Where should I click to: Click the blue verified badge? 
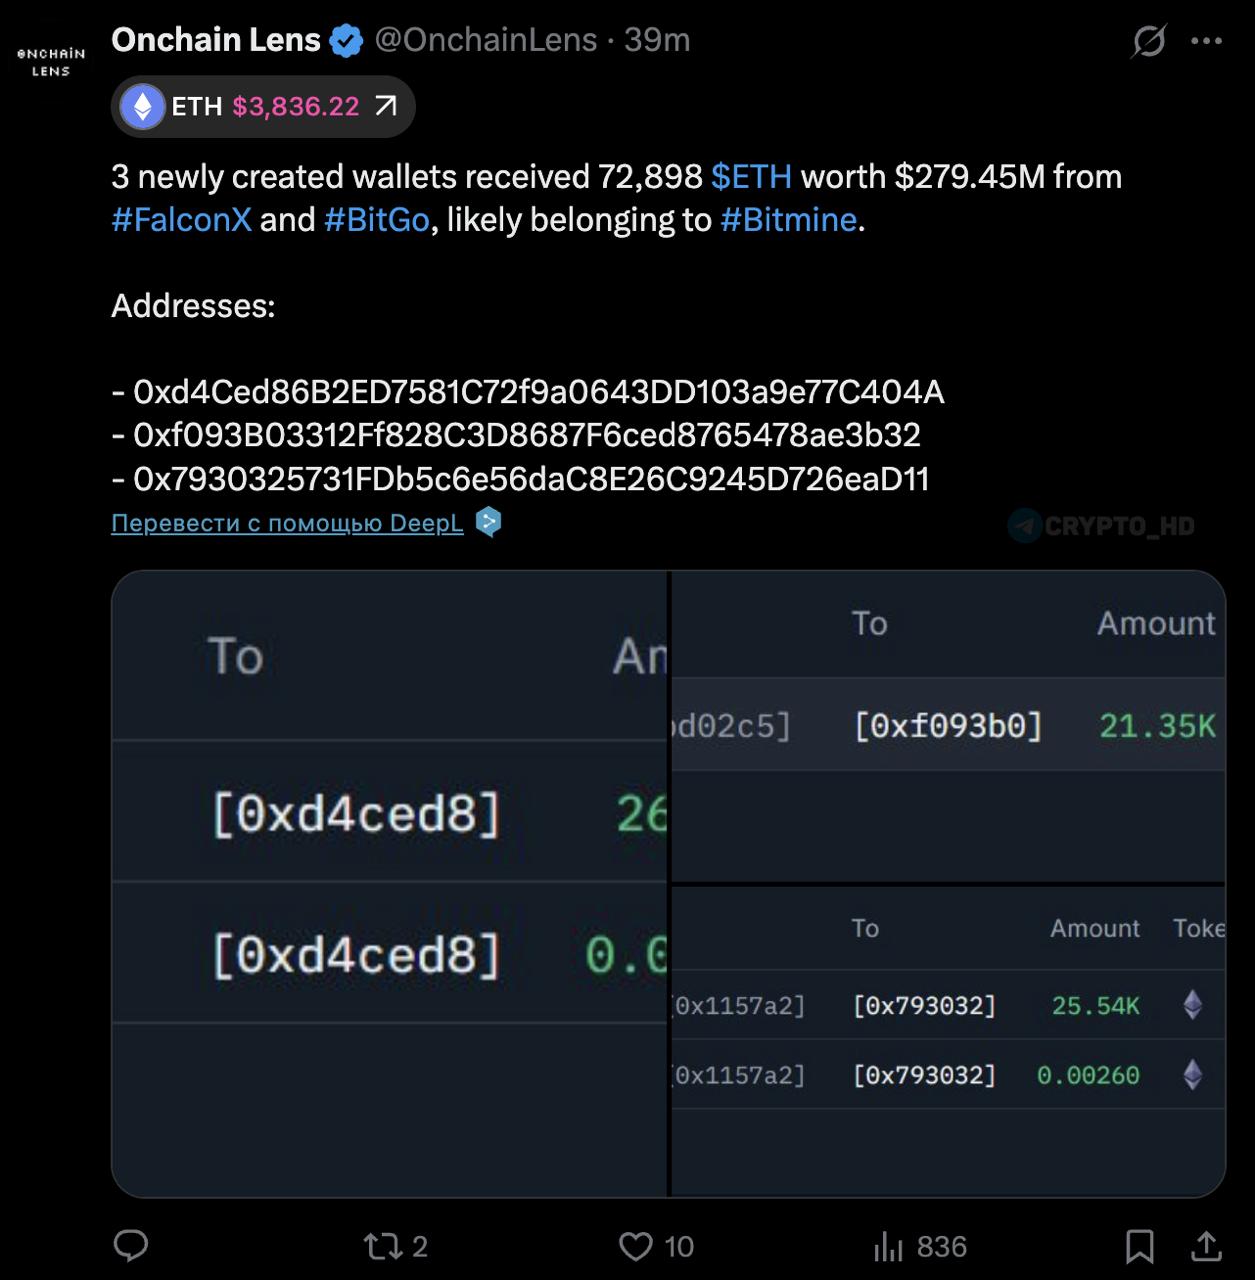click(347, 41)
